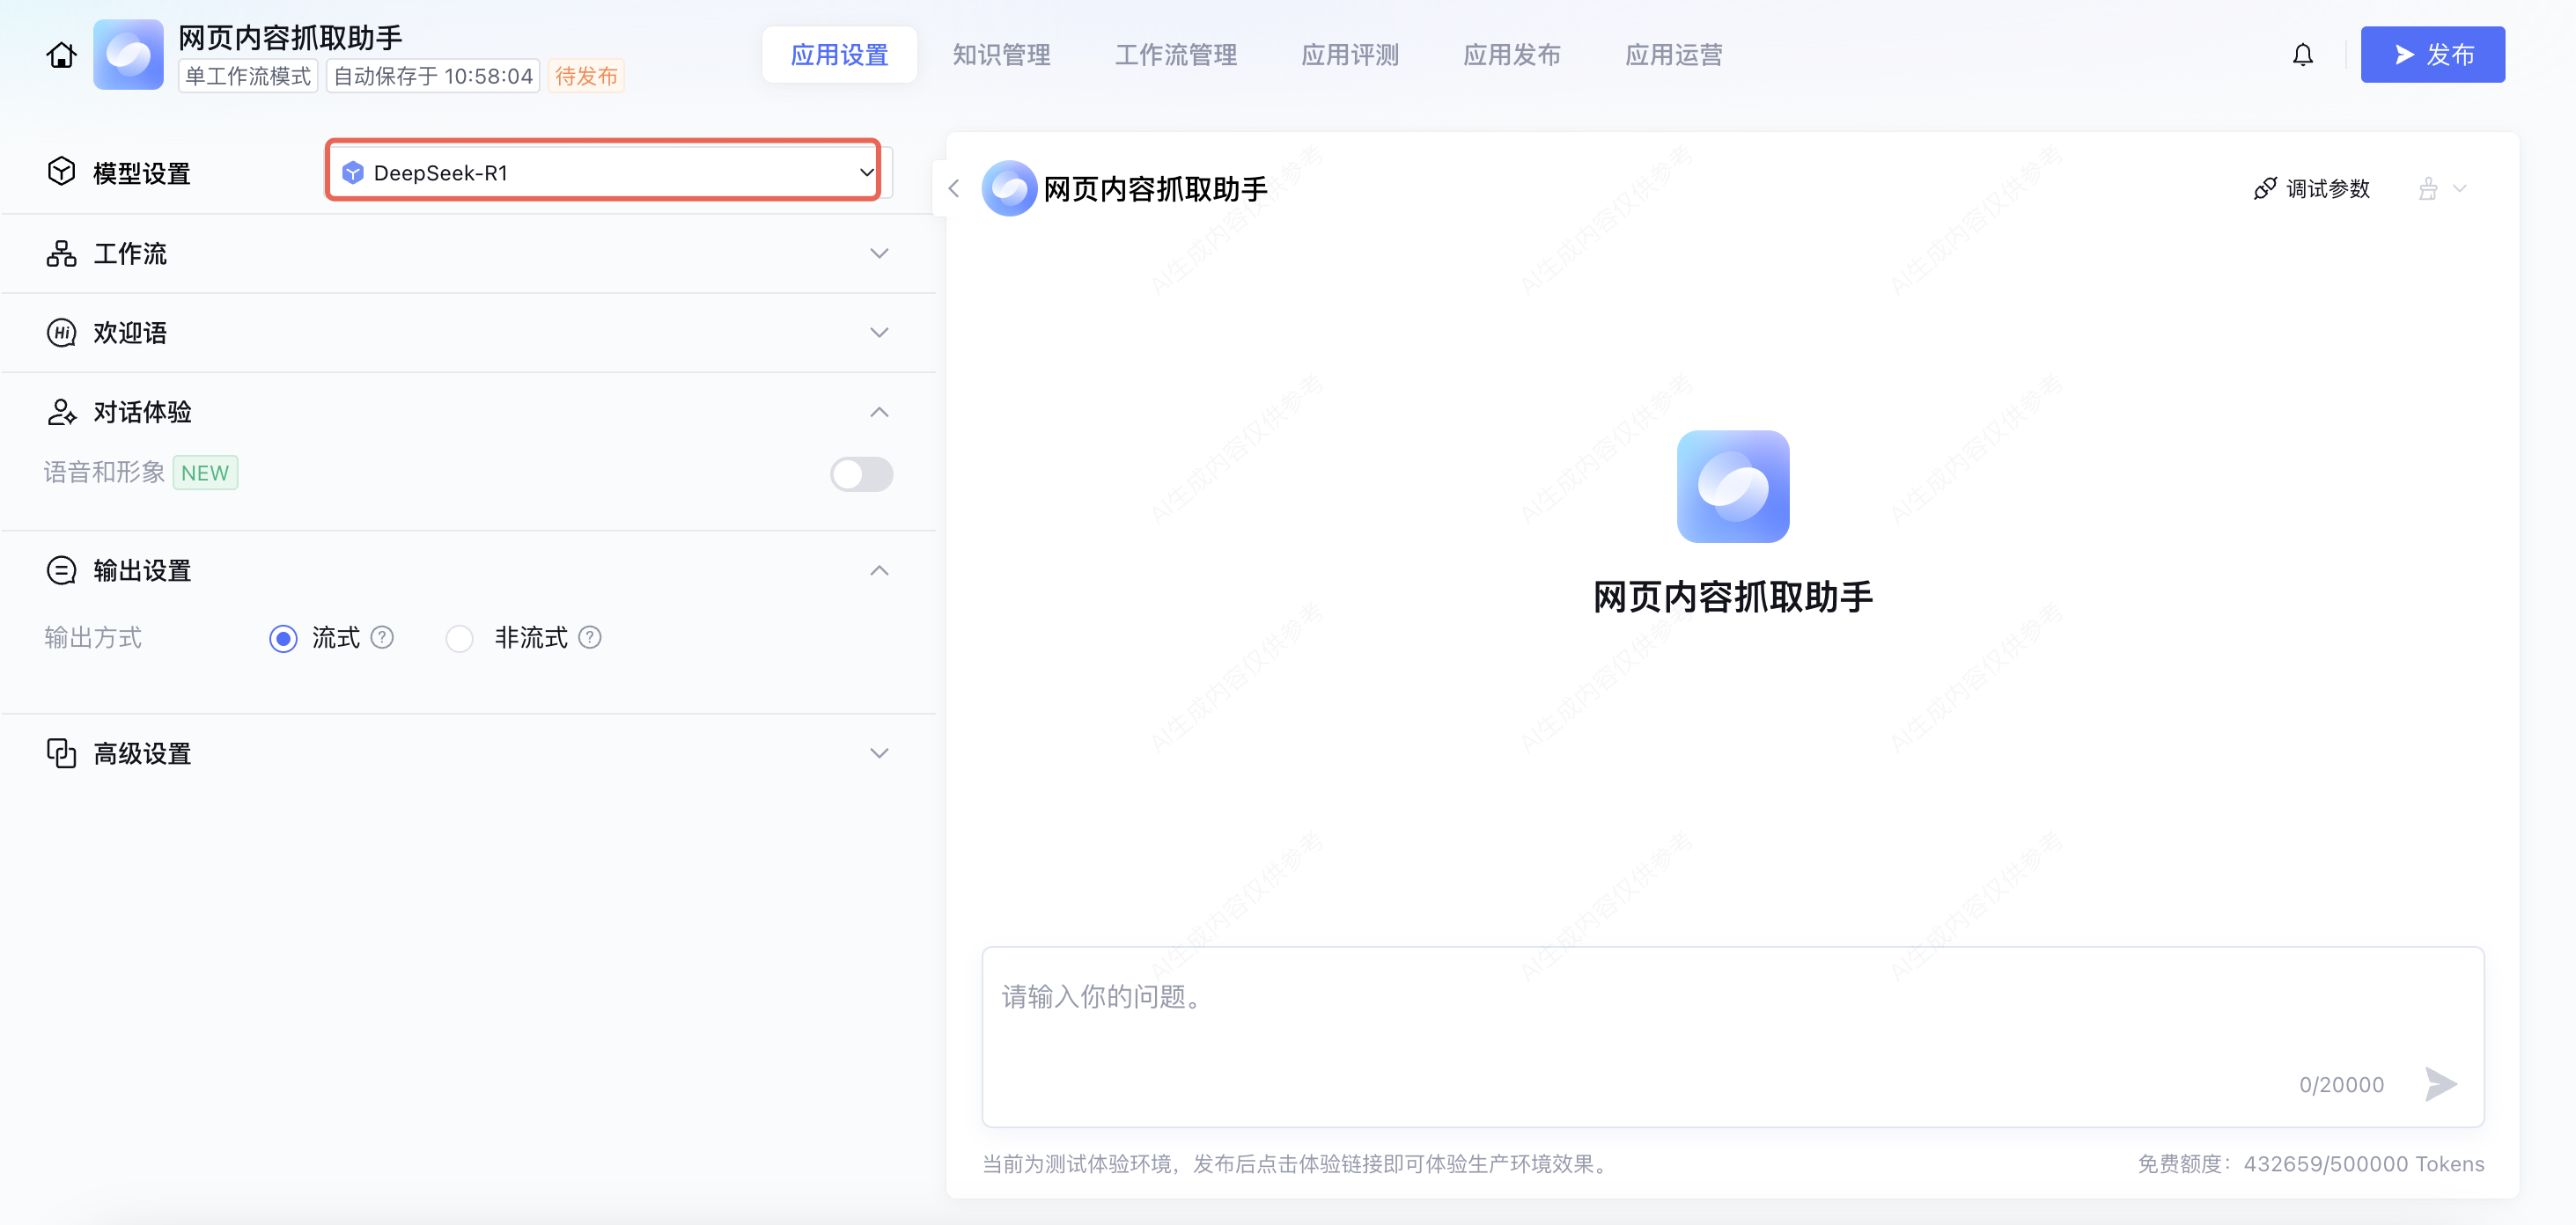The width and height of the screenshot is (2576, 1225).
Task: Open the notification bell
Action: [x=2302, y=55]
